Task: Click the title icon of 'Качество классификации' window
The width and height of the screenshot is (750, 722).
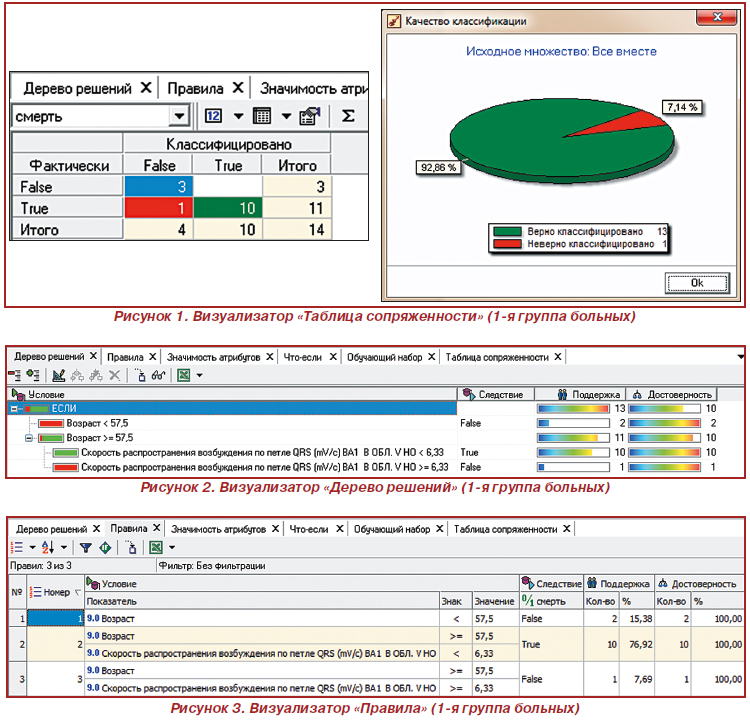Action: 394,21
